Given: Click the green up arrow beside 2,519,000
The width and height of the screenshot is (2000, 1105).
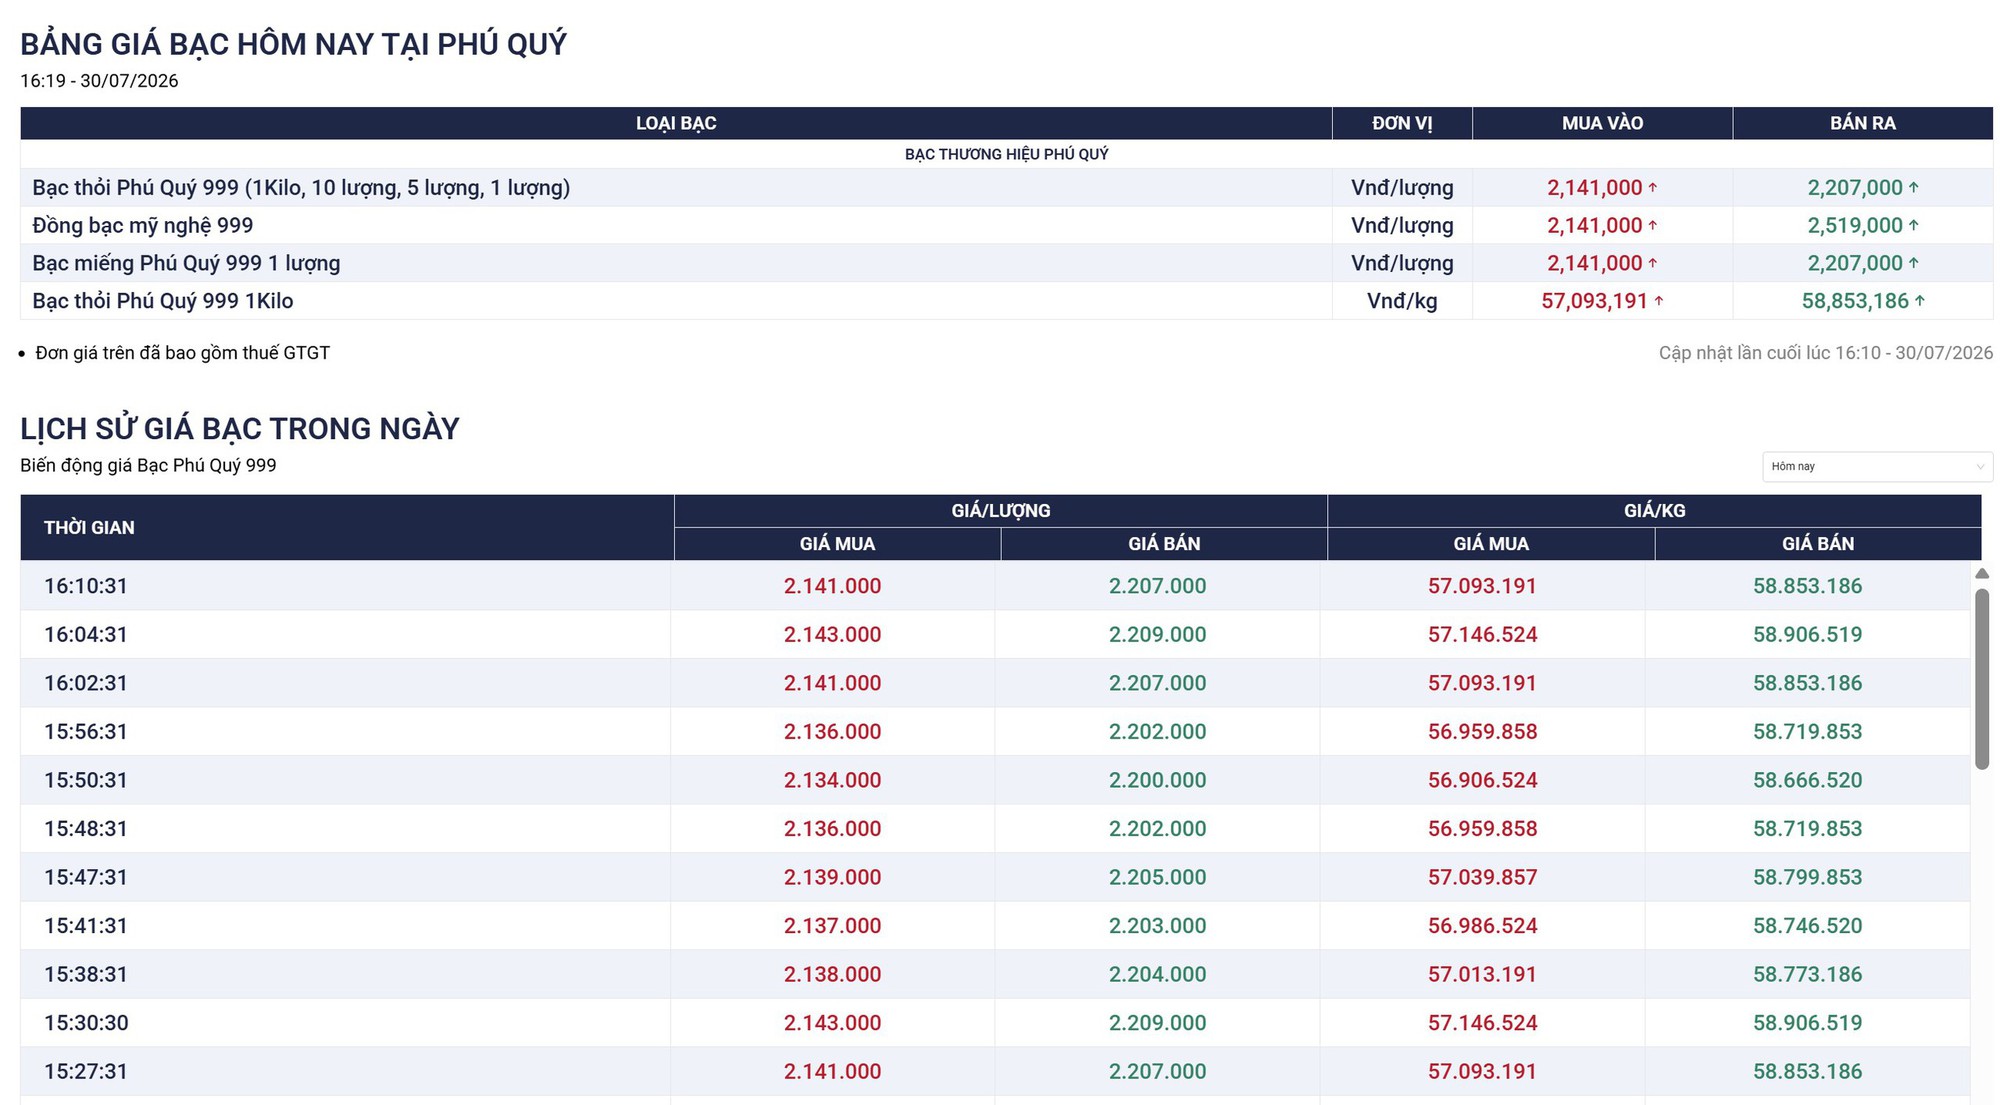Looking at the screenshot, I should (1913, 225).
